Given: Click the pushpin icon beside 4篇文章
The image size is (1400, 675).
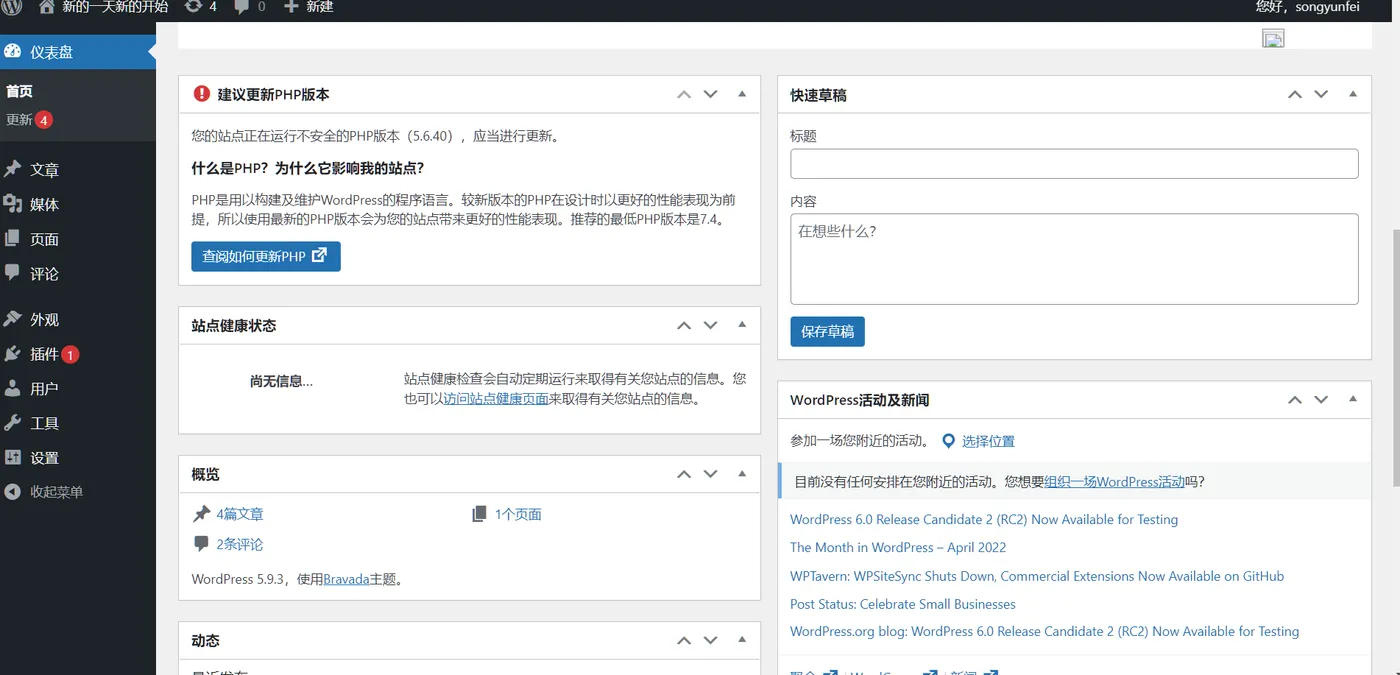Looking at the screenshot, I should pyautogui.click(x=202, y=514).
